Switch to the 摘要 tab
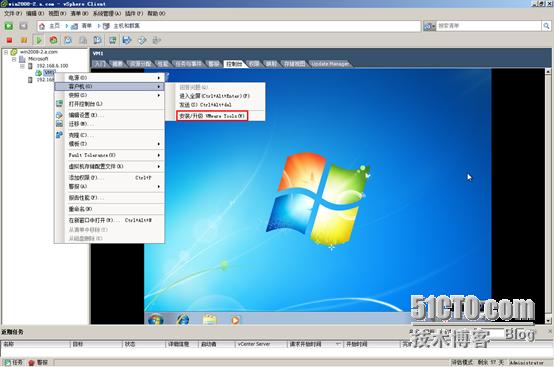Viewport: 554px width, 367px height. click(x=118, y=64)
